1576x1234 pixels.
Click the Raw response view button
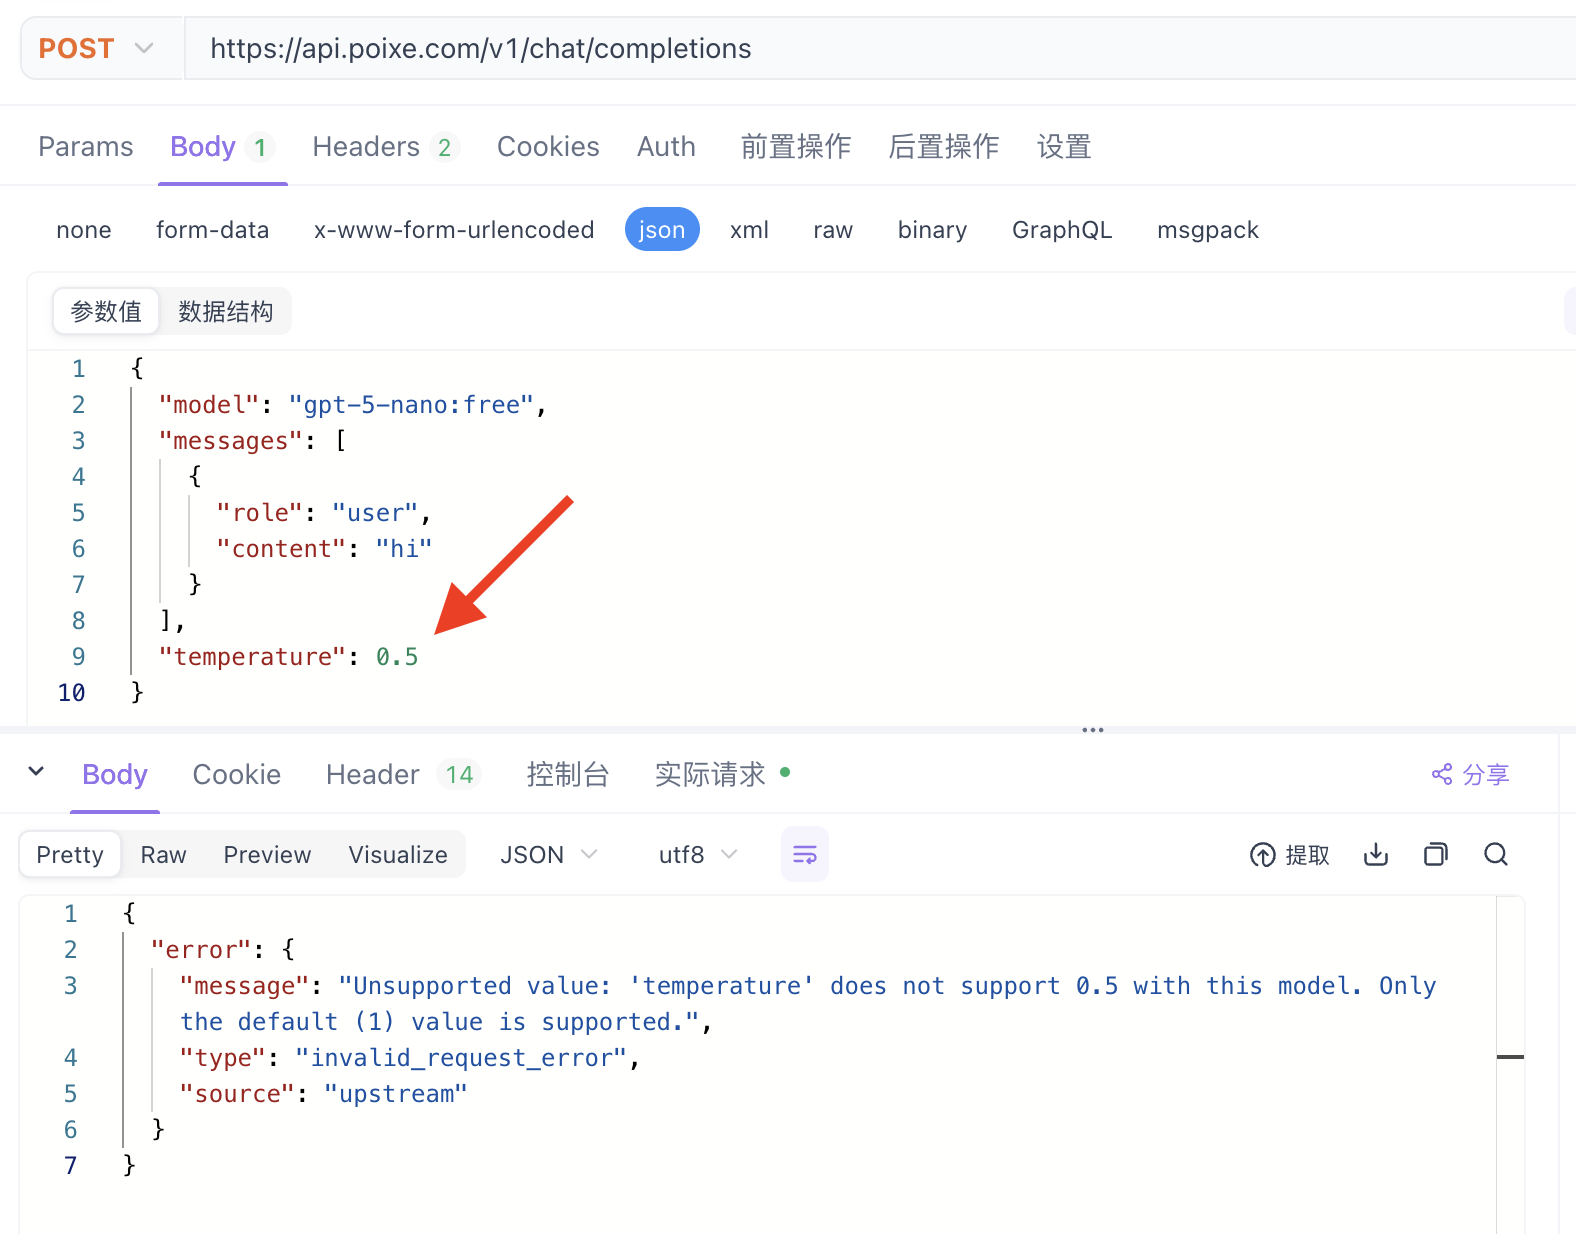(163, 855)
